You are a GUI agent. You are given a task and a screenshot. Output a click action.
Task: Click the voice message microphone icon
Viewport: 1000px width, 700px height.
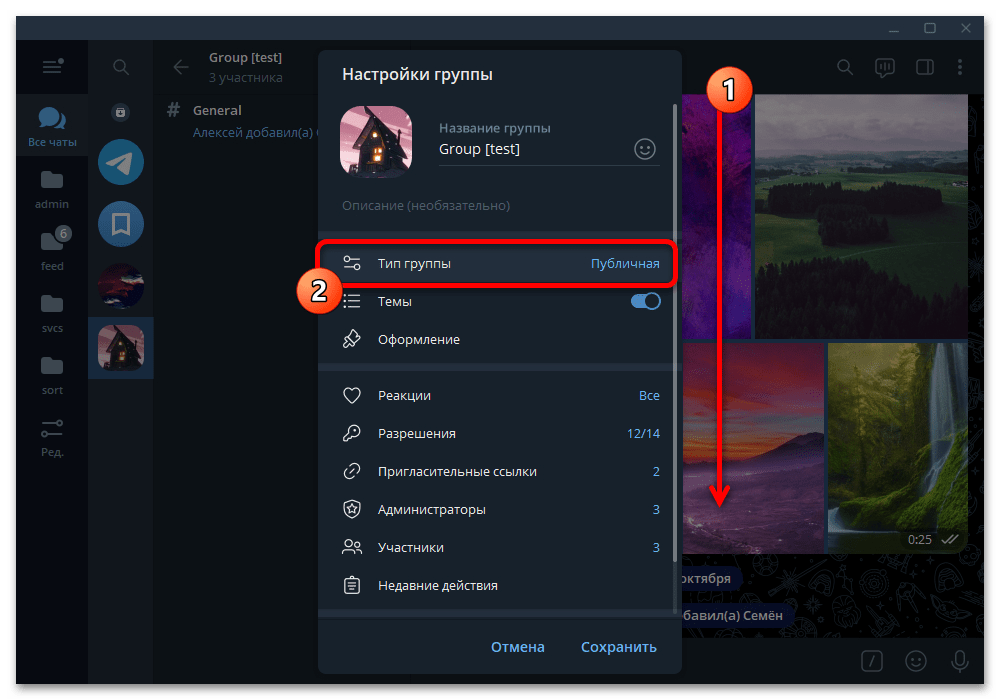click(959, 661)
